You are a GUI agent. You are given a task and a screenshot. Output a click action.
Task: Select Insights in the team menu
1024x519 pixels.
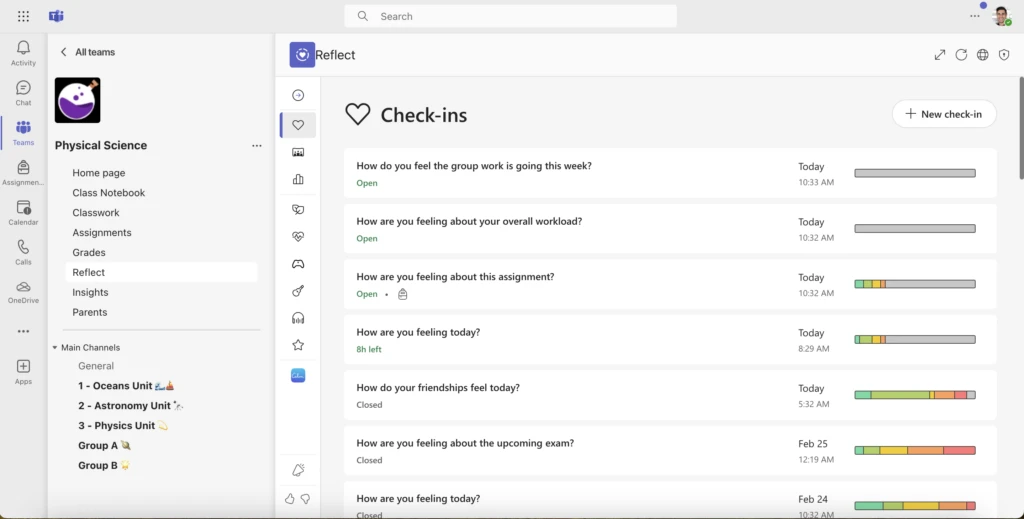click(90, 292)
